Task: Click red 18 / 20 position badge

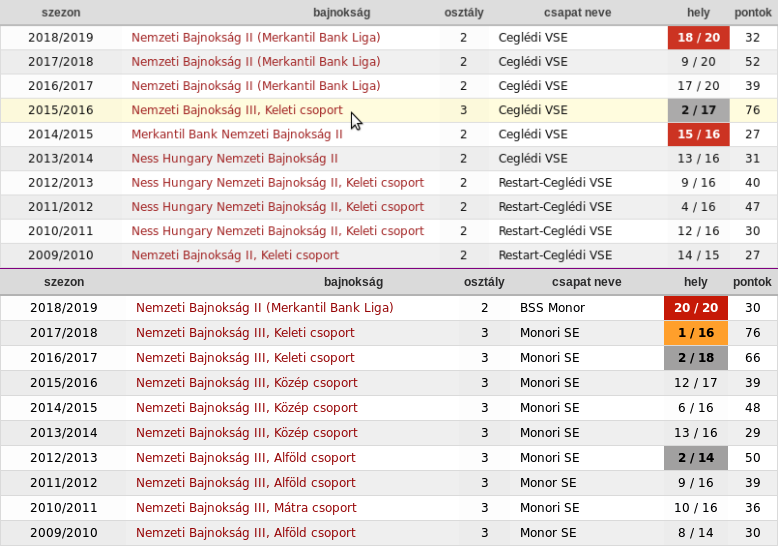Action: tap(699, 38)
